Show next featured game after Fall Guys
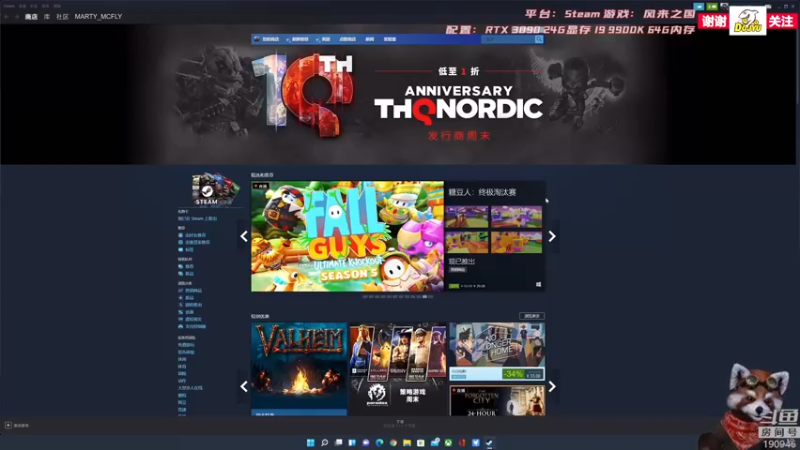 (552, 236)
